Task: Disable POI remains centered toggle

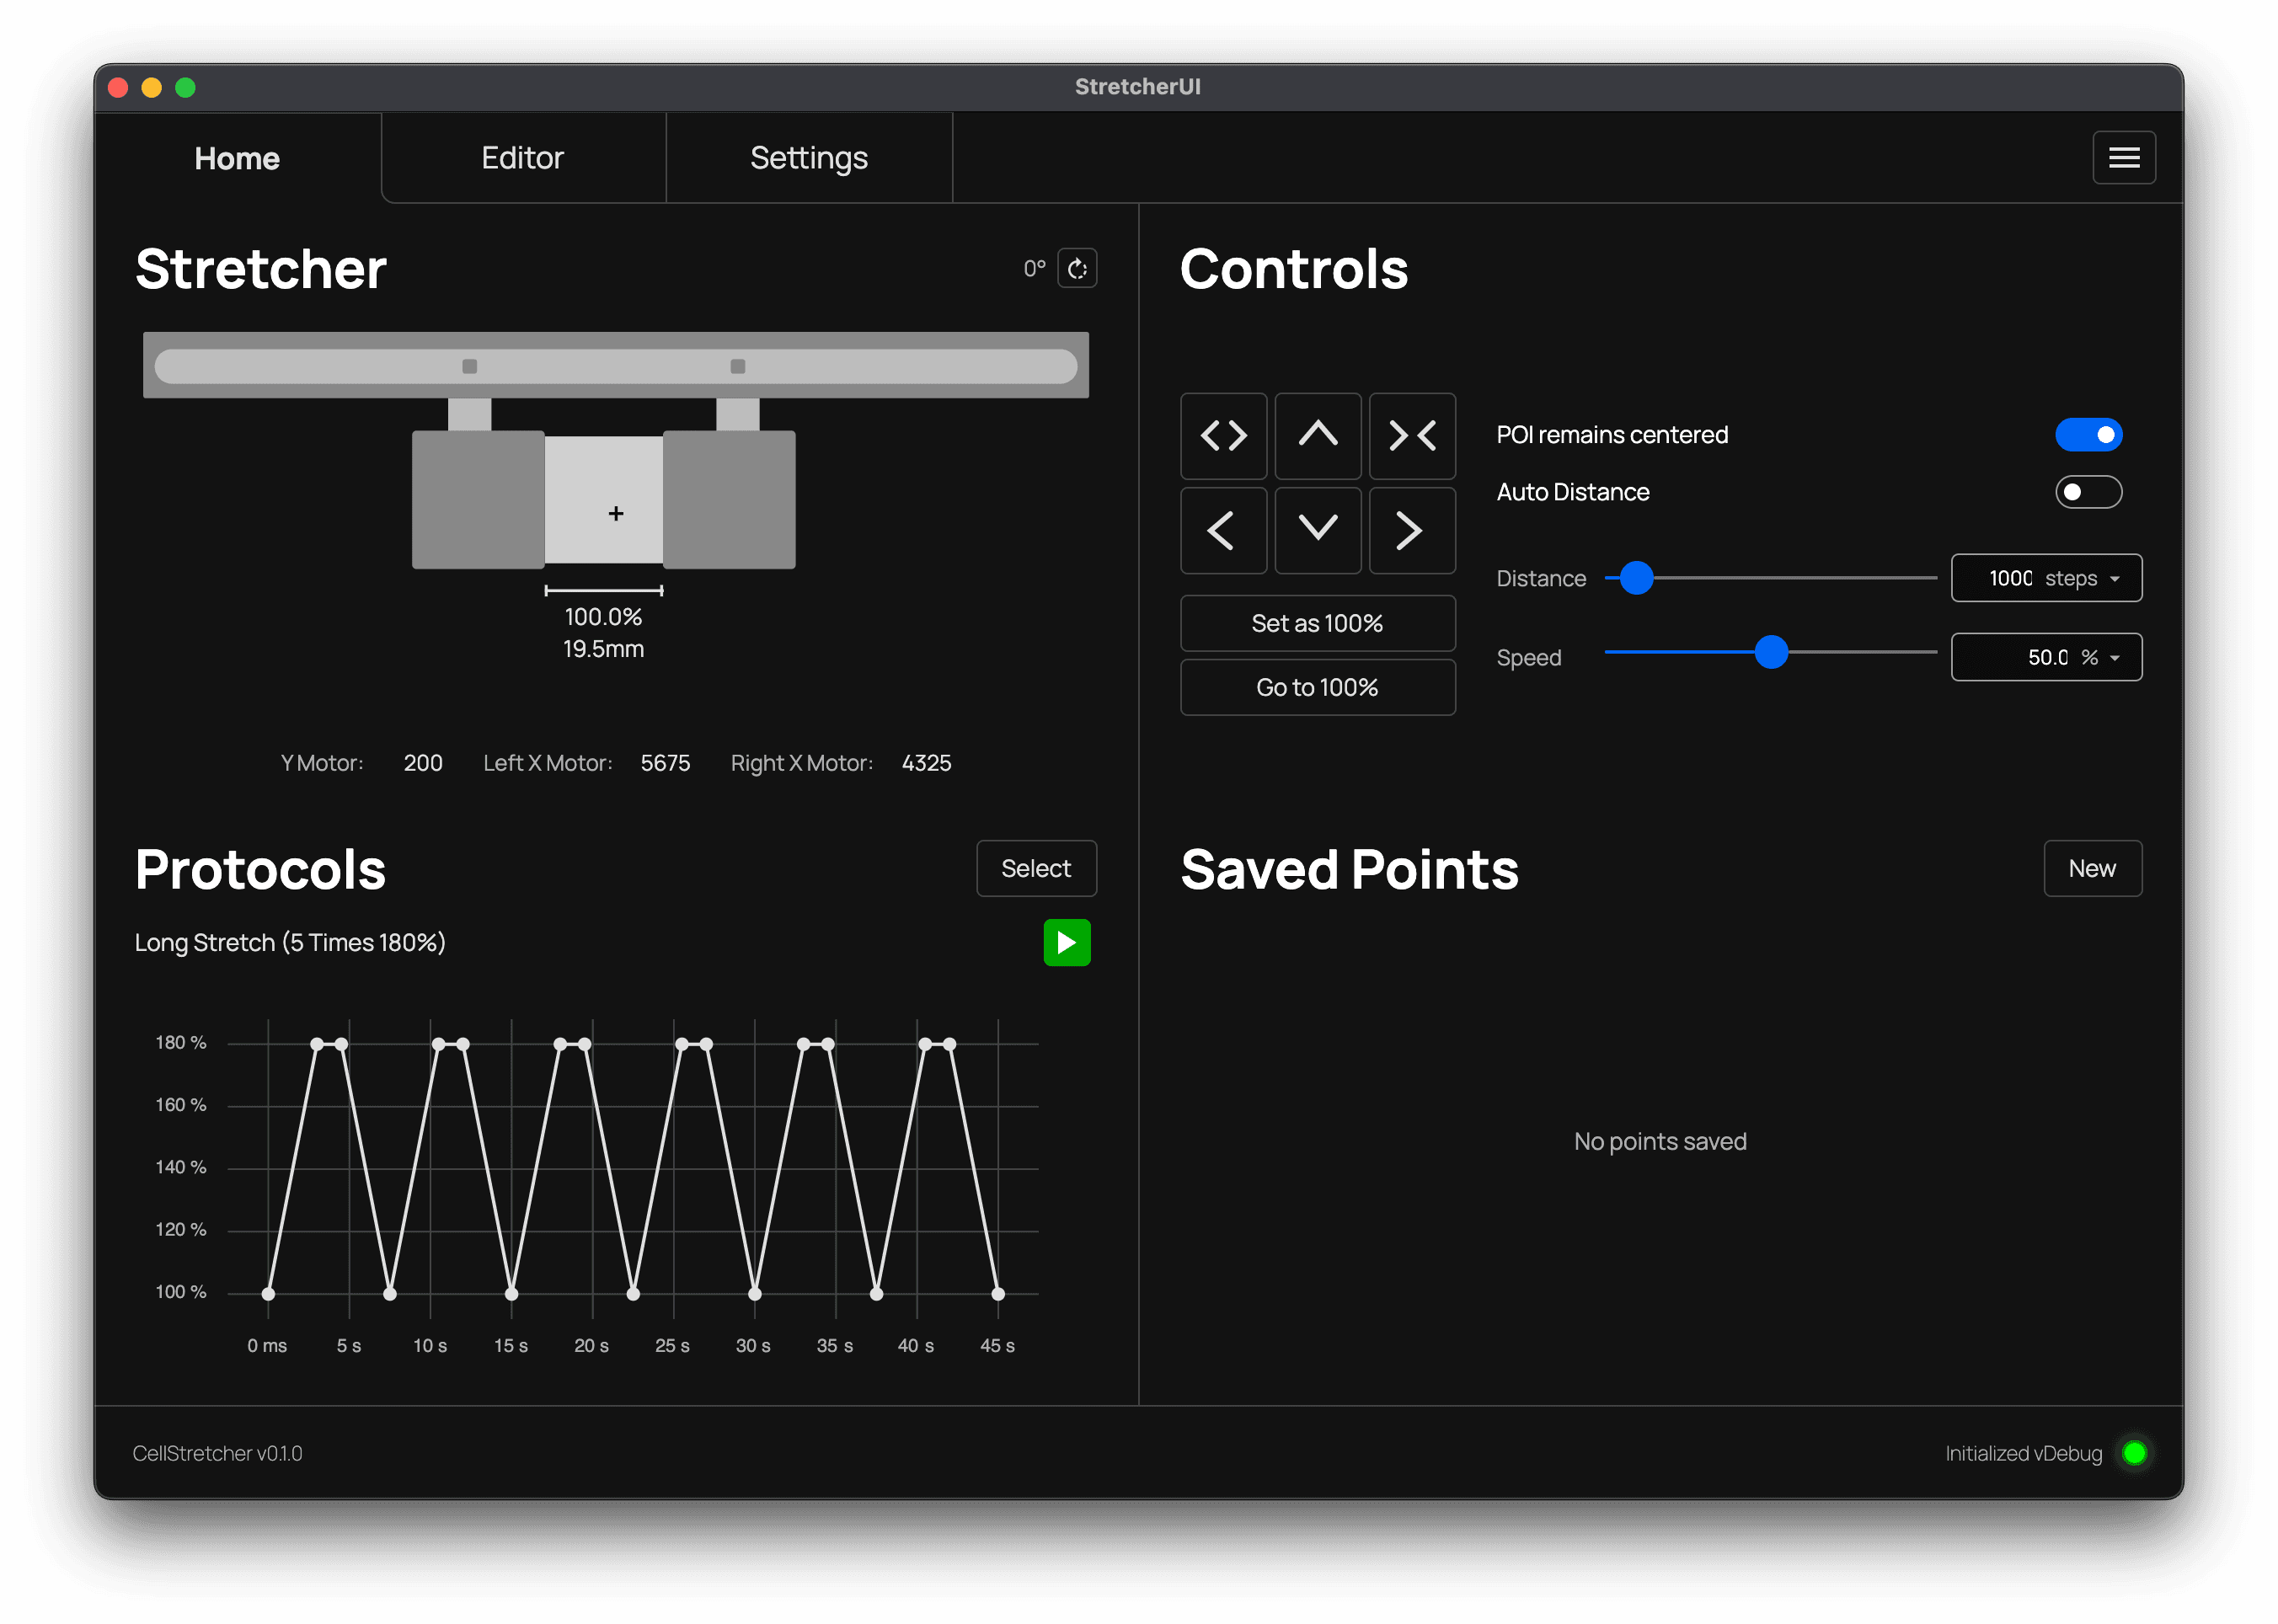Action: [x=2088, y=434]
